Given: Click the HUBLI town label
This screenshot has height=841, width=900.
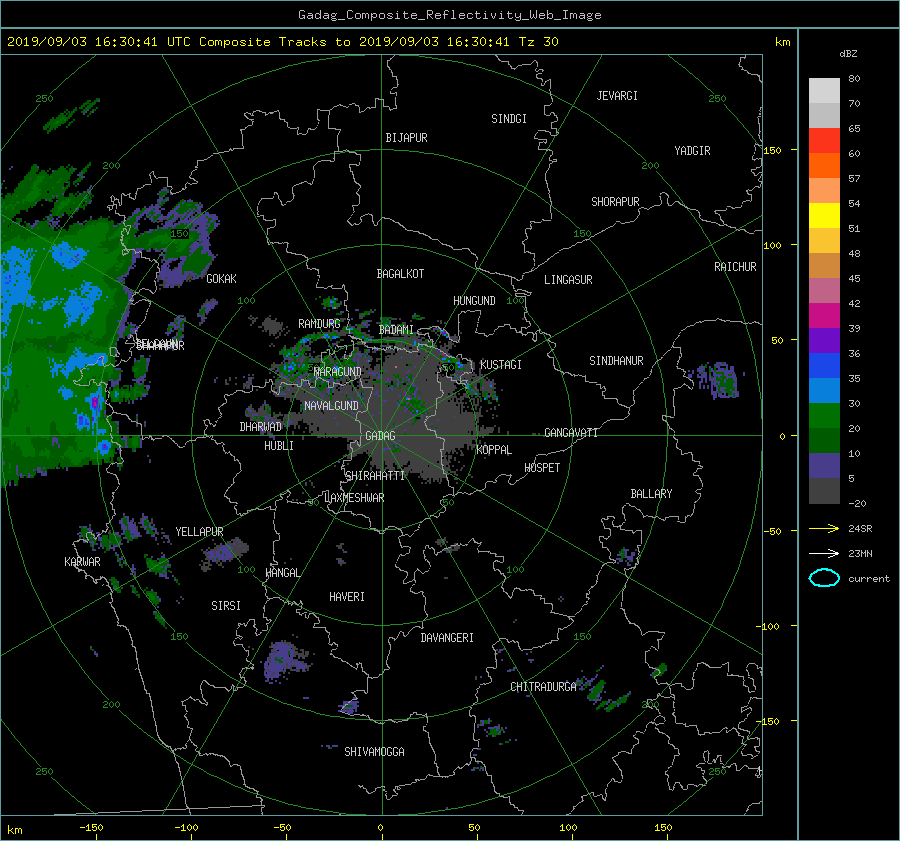Looking at the screenshot, I should (x=279, y=446).
